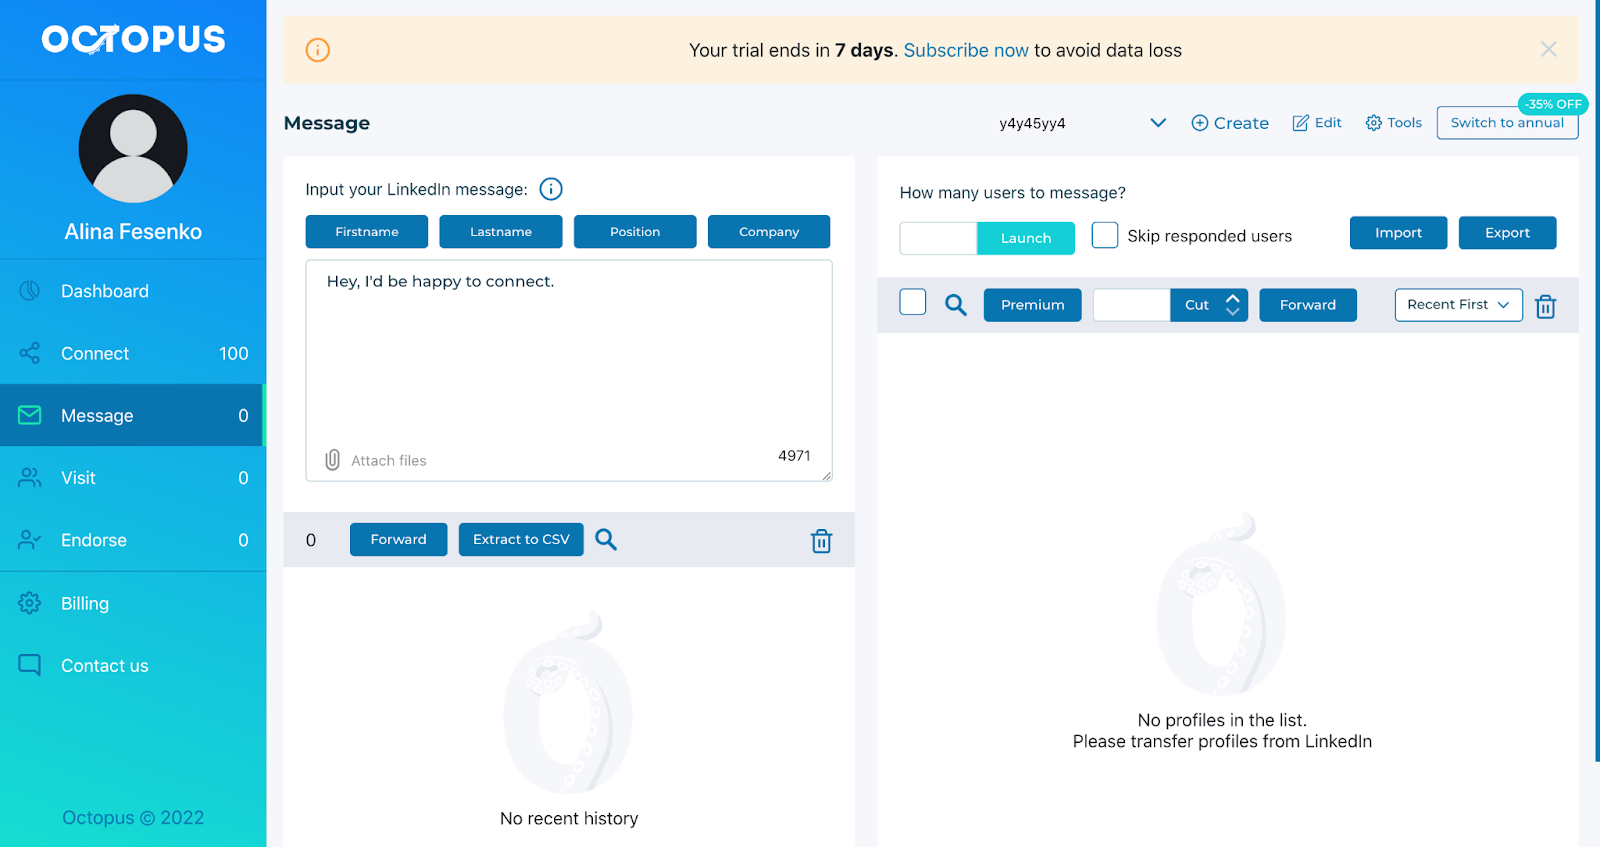Search history with the magnifier icon
1600x847 pixels.
click(x=606, y=540)
